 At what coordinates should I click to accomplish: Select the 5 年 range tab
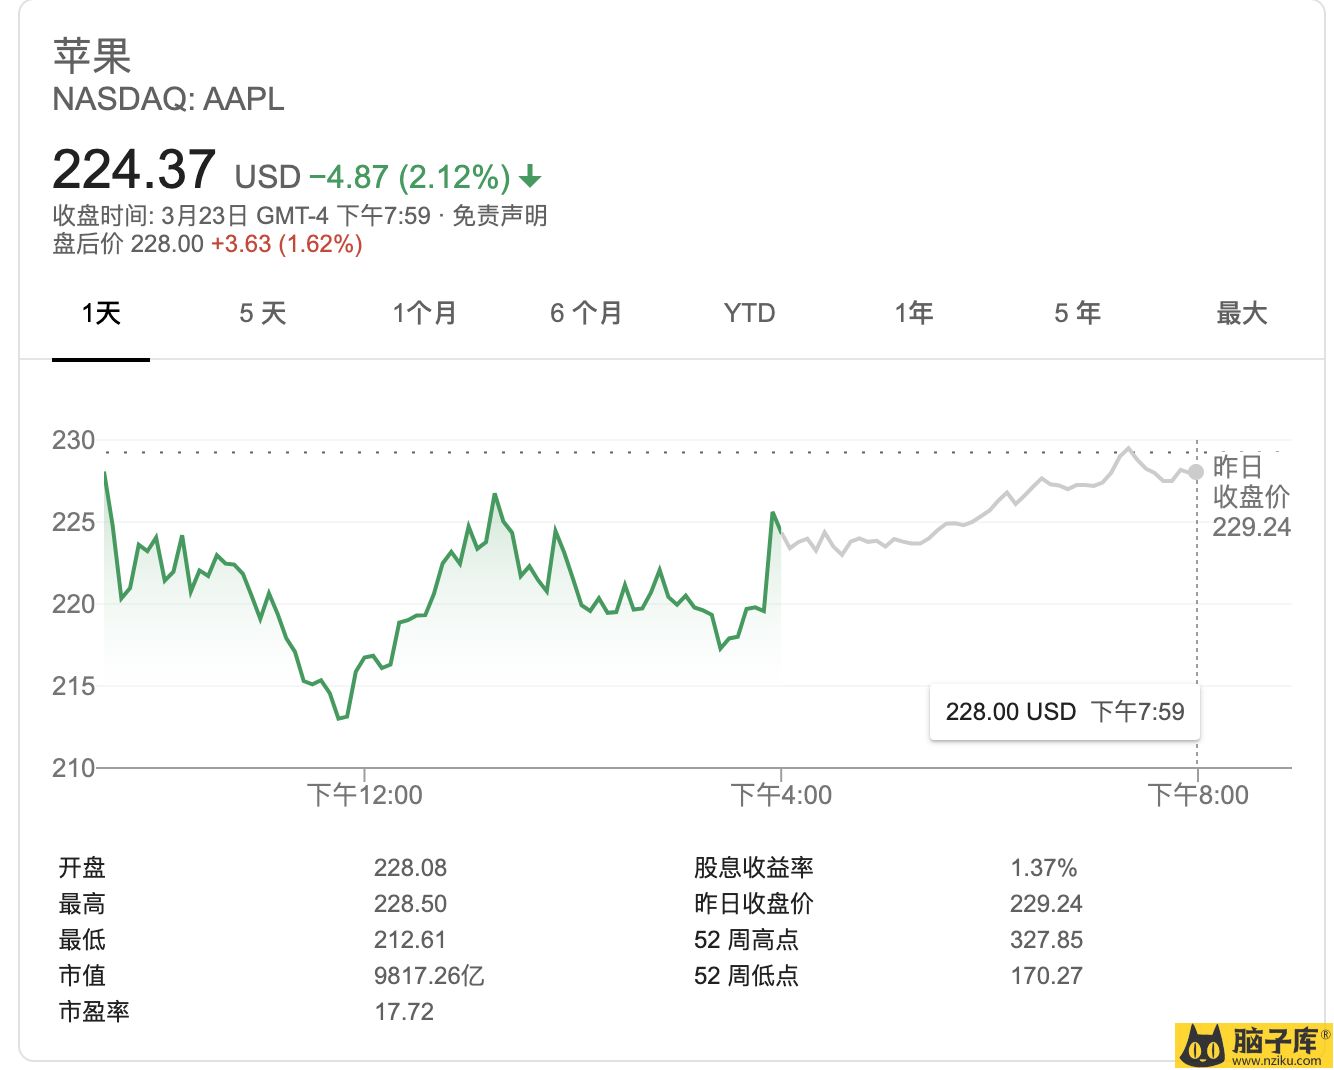click(x=1077, y=314)
